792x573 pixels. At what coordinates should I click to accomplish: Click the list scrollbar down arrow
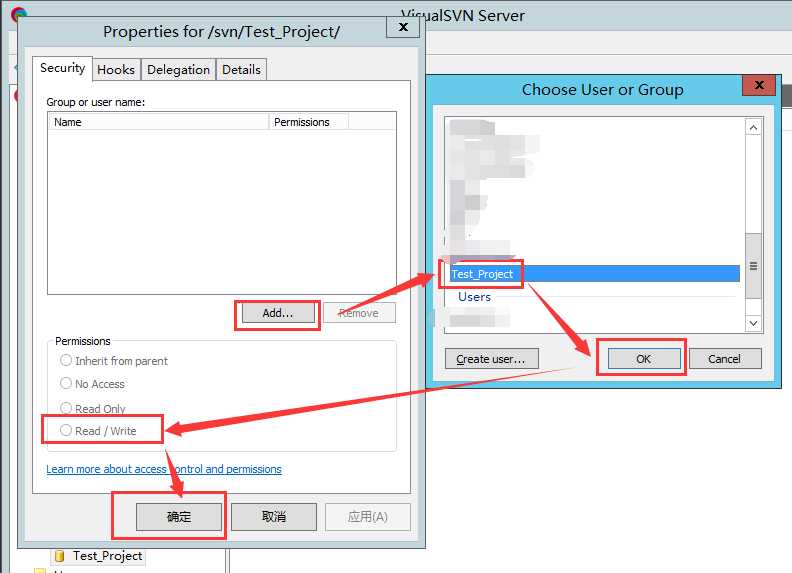point(753,323)
